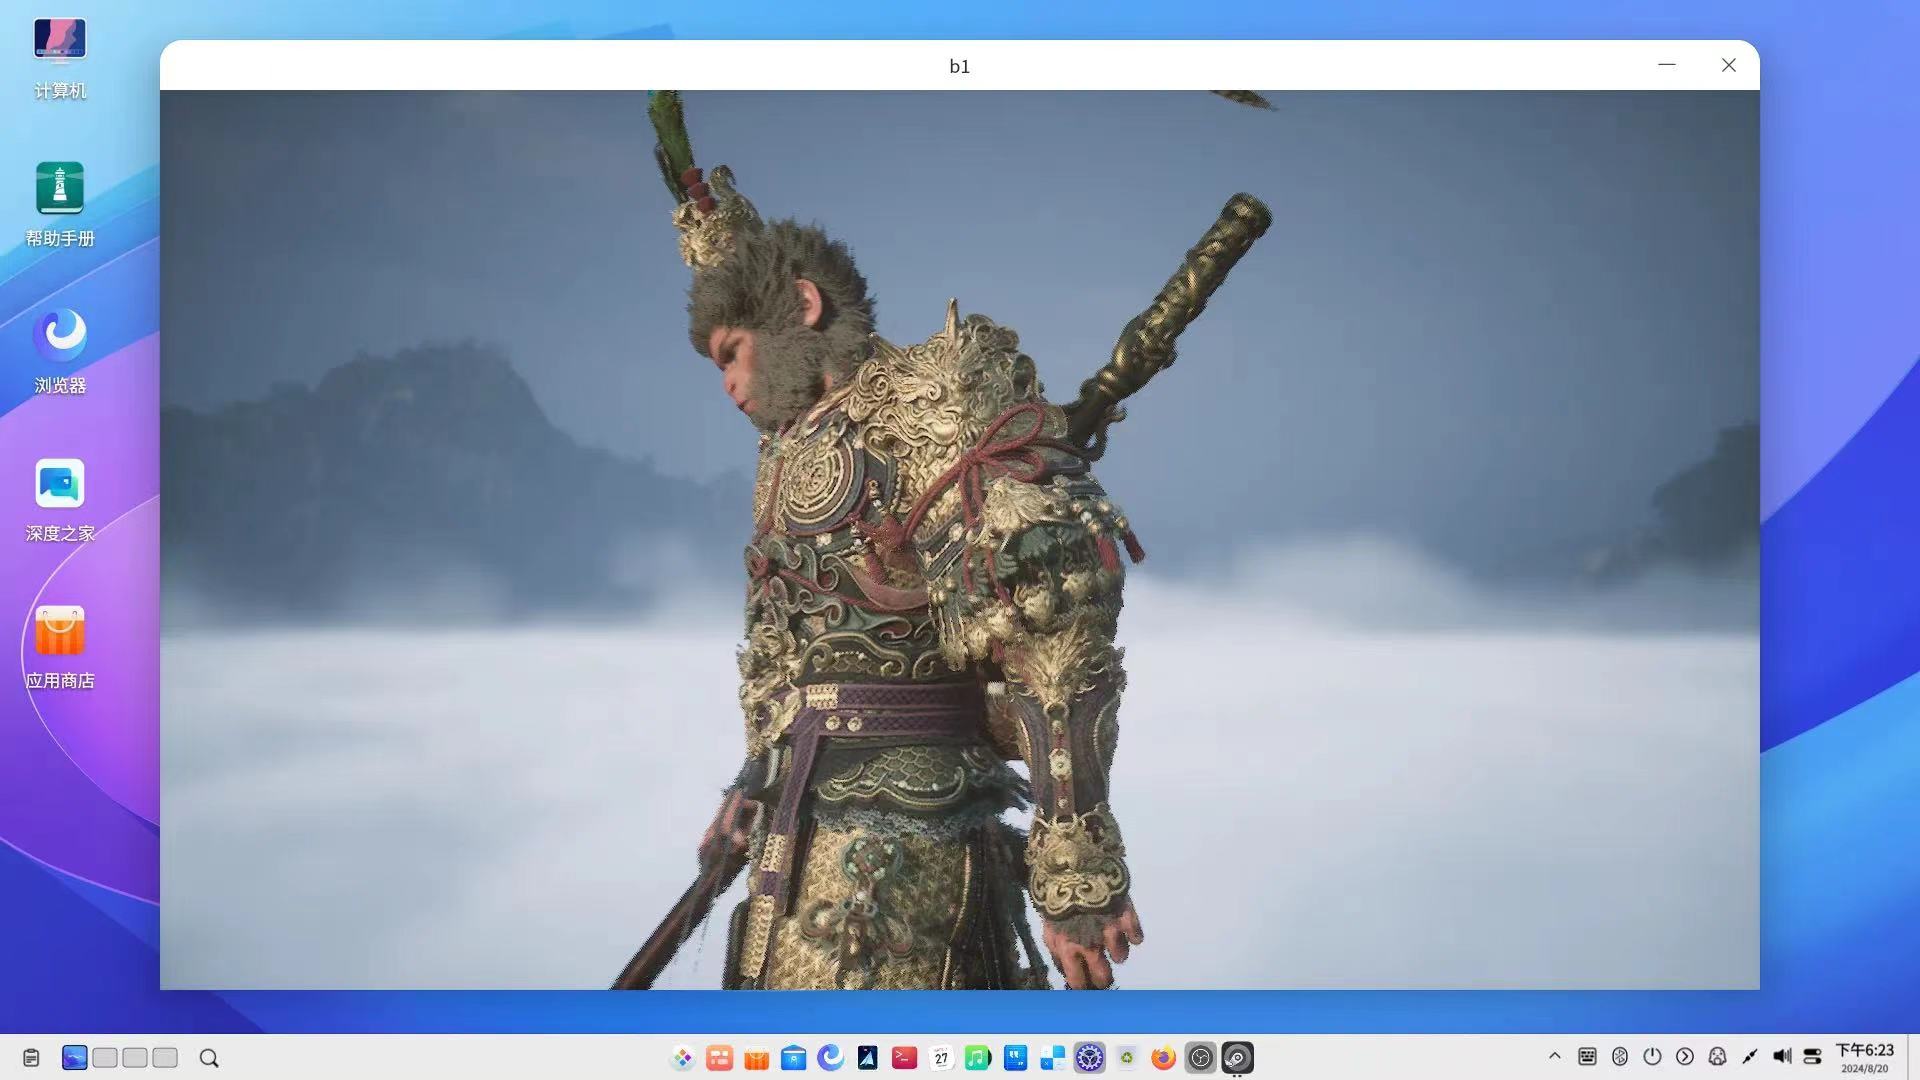This screenshot has width=1920, height=1080.
Task: Switch to the second workspace in dock
Action: click(105, 1057)
